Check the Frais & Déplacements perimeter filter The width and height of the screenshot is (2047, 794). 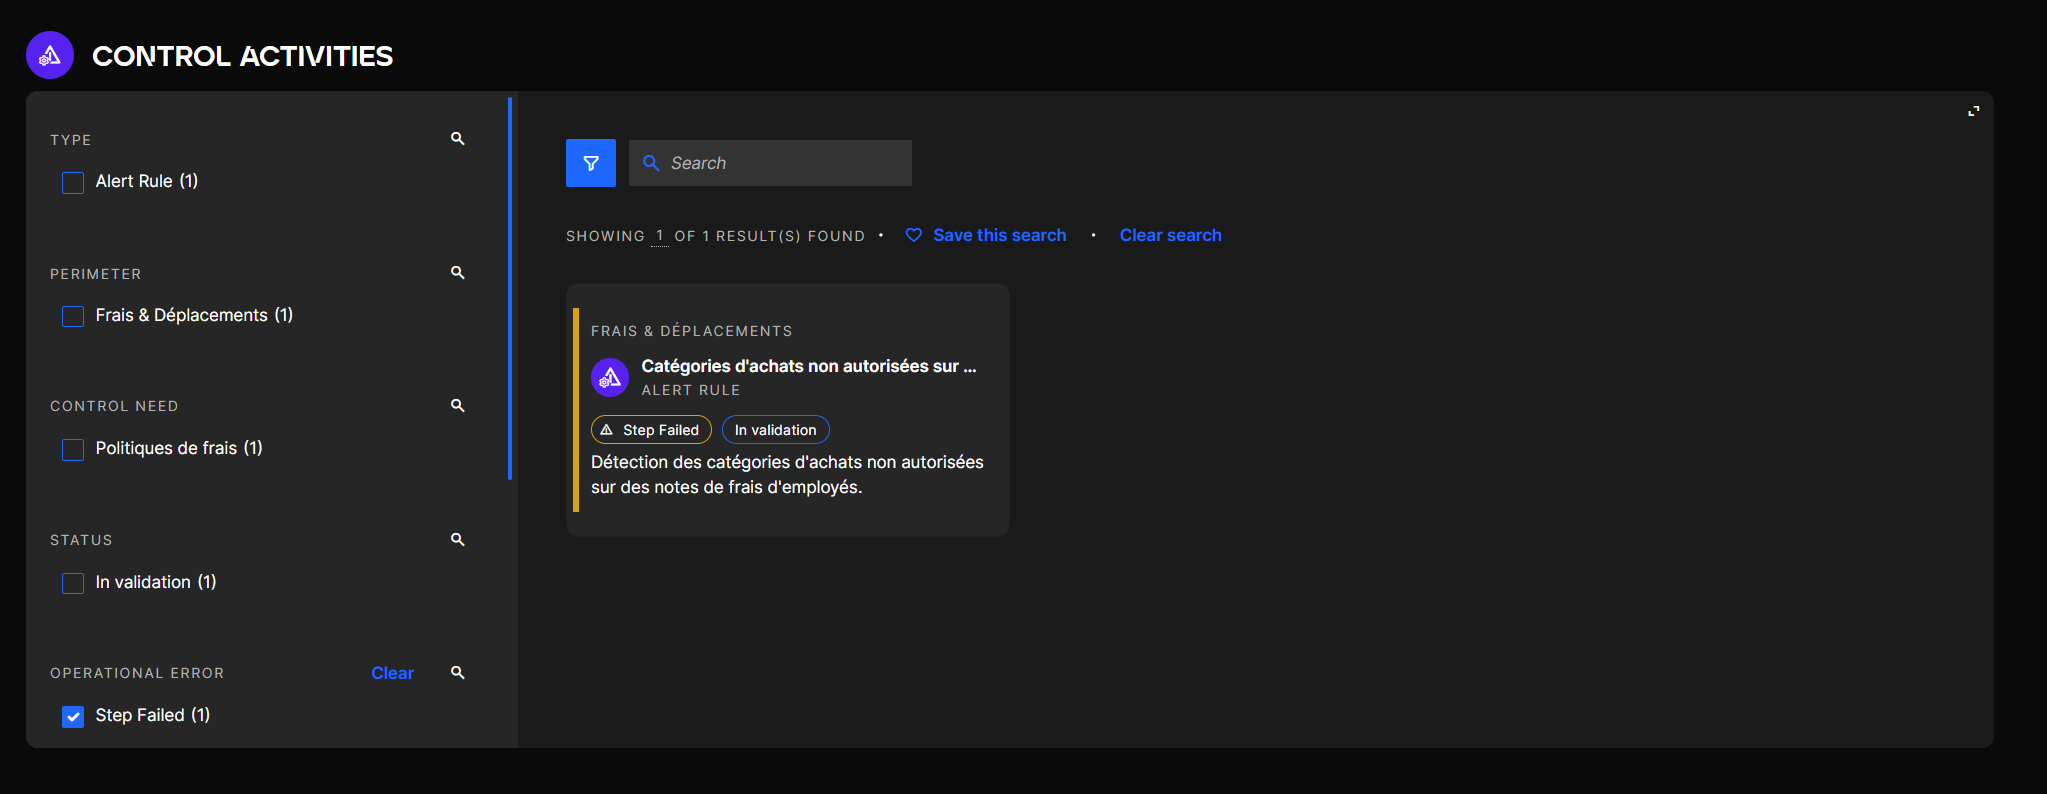coord(73,317)
